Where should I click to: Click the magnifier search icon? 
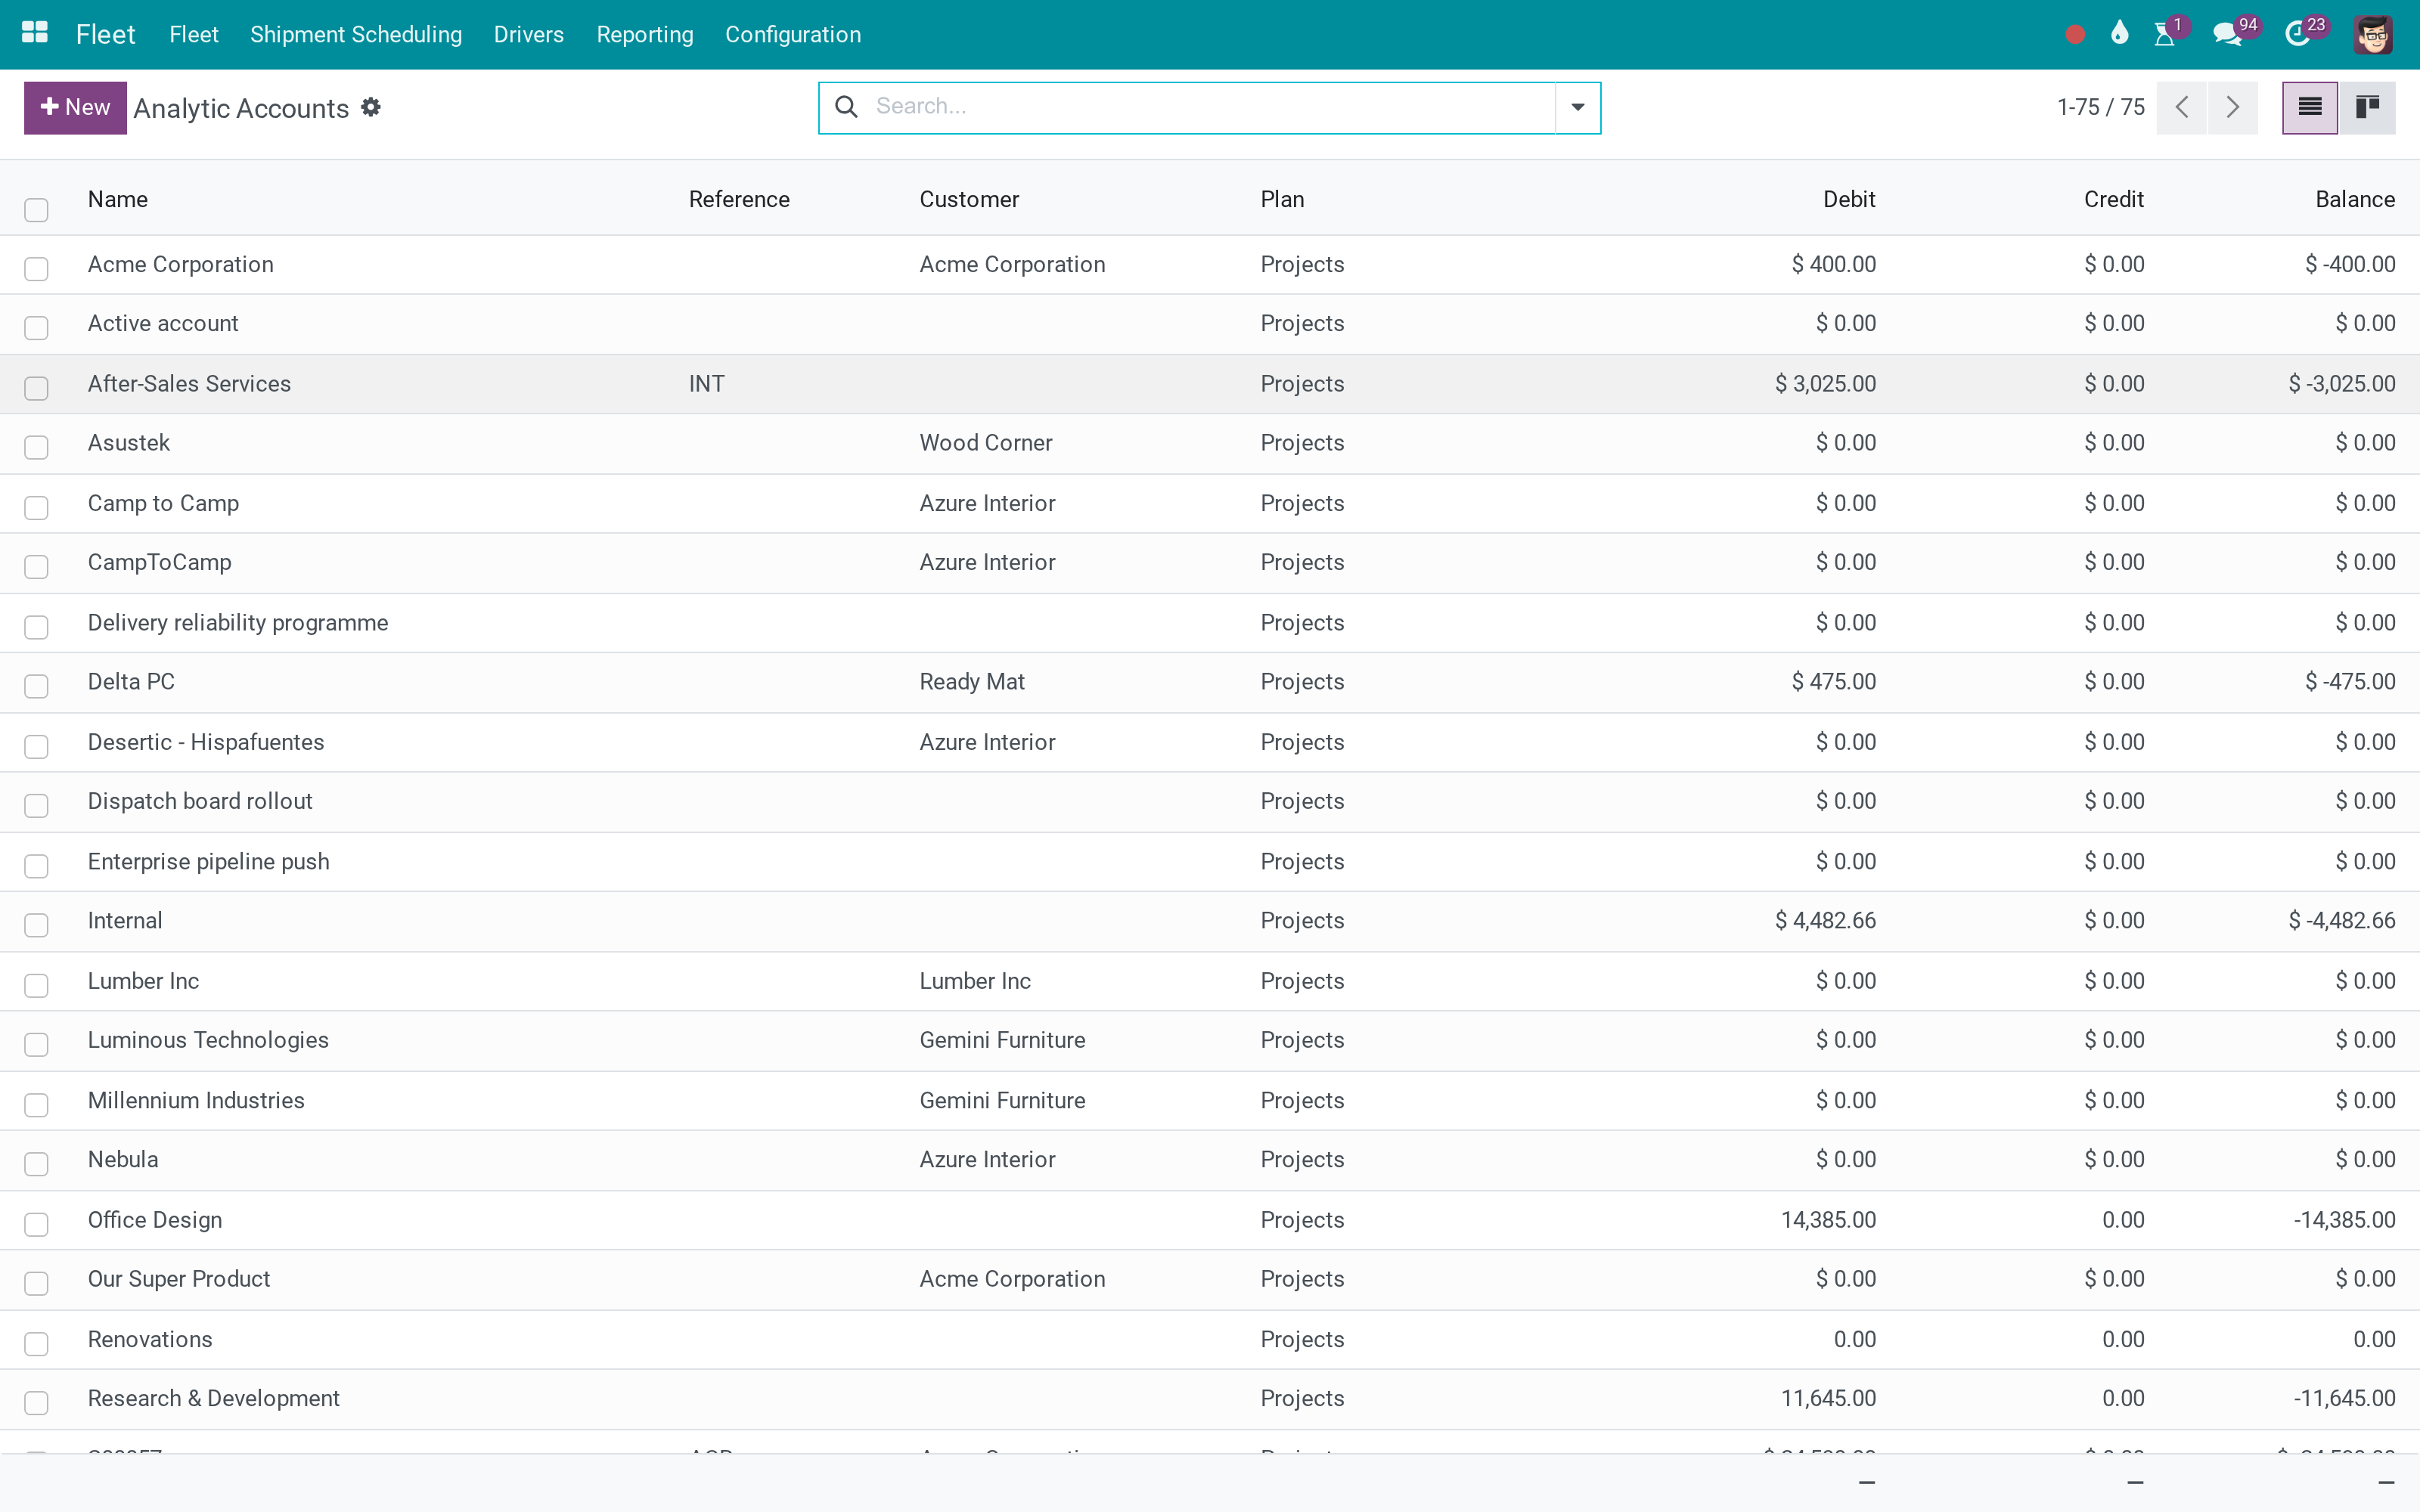pos(846,106)
